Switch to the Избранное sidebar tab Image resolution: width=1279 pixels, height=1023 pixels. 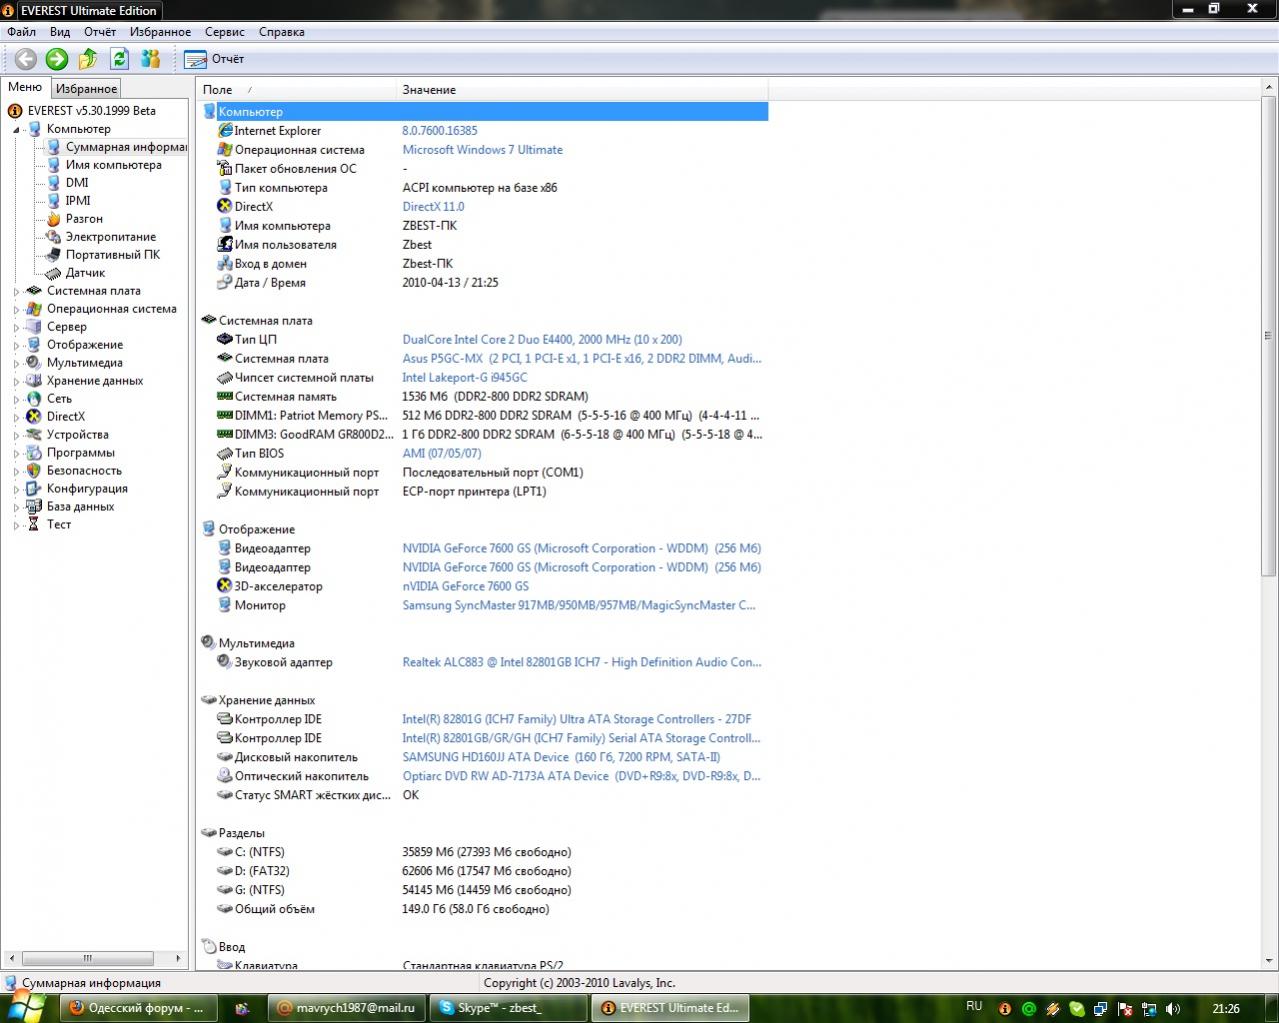point(86,89)
